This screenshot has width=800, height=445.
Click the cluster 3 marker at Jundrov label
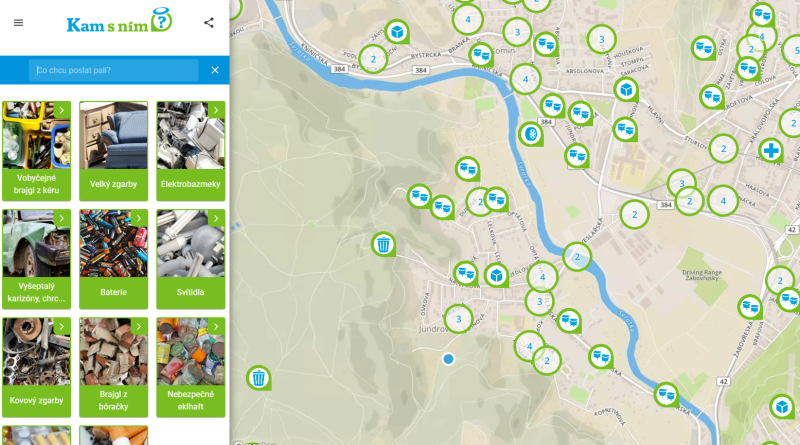click(458, 319)
